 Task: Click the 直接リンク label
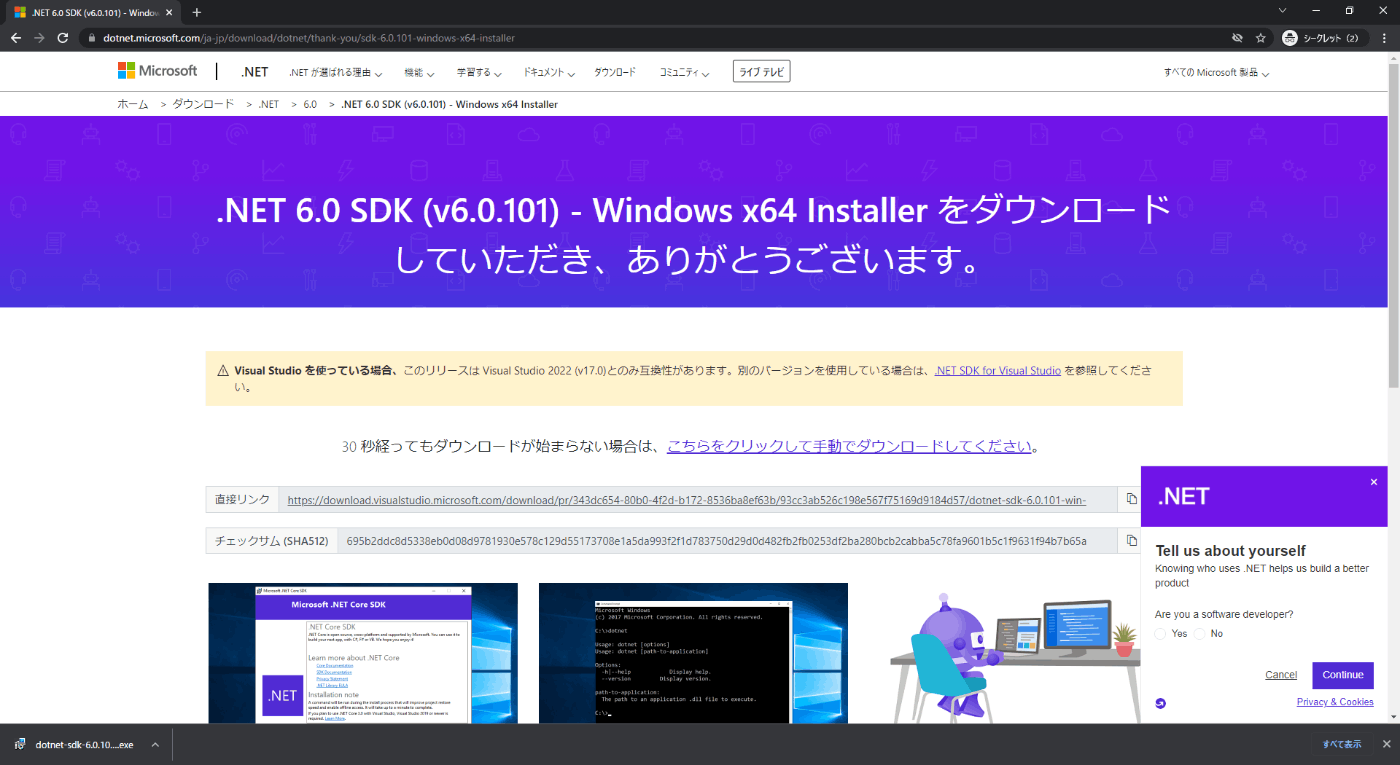[242, 499]
